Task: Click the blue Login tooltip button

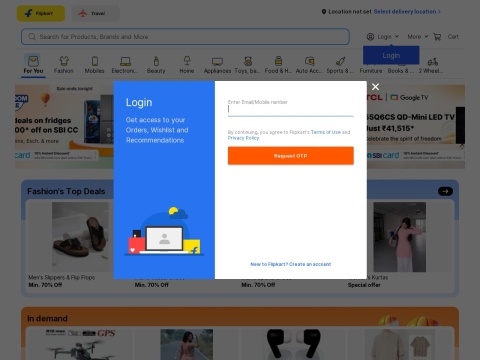Action: click(x=391, y=55)
